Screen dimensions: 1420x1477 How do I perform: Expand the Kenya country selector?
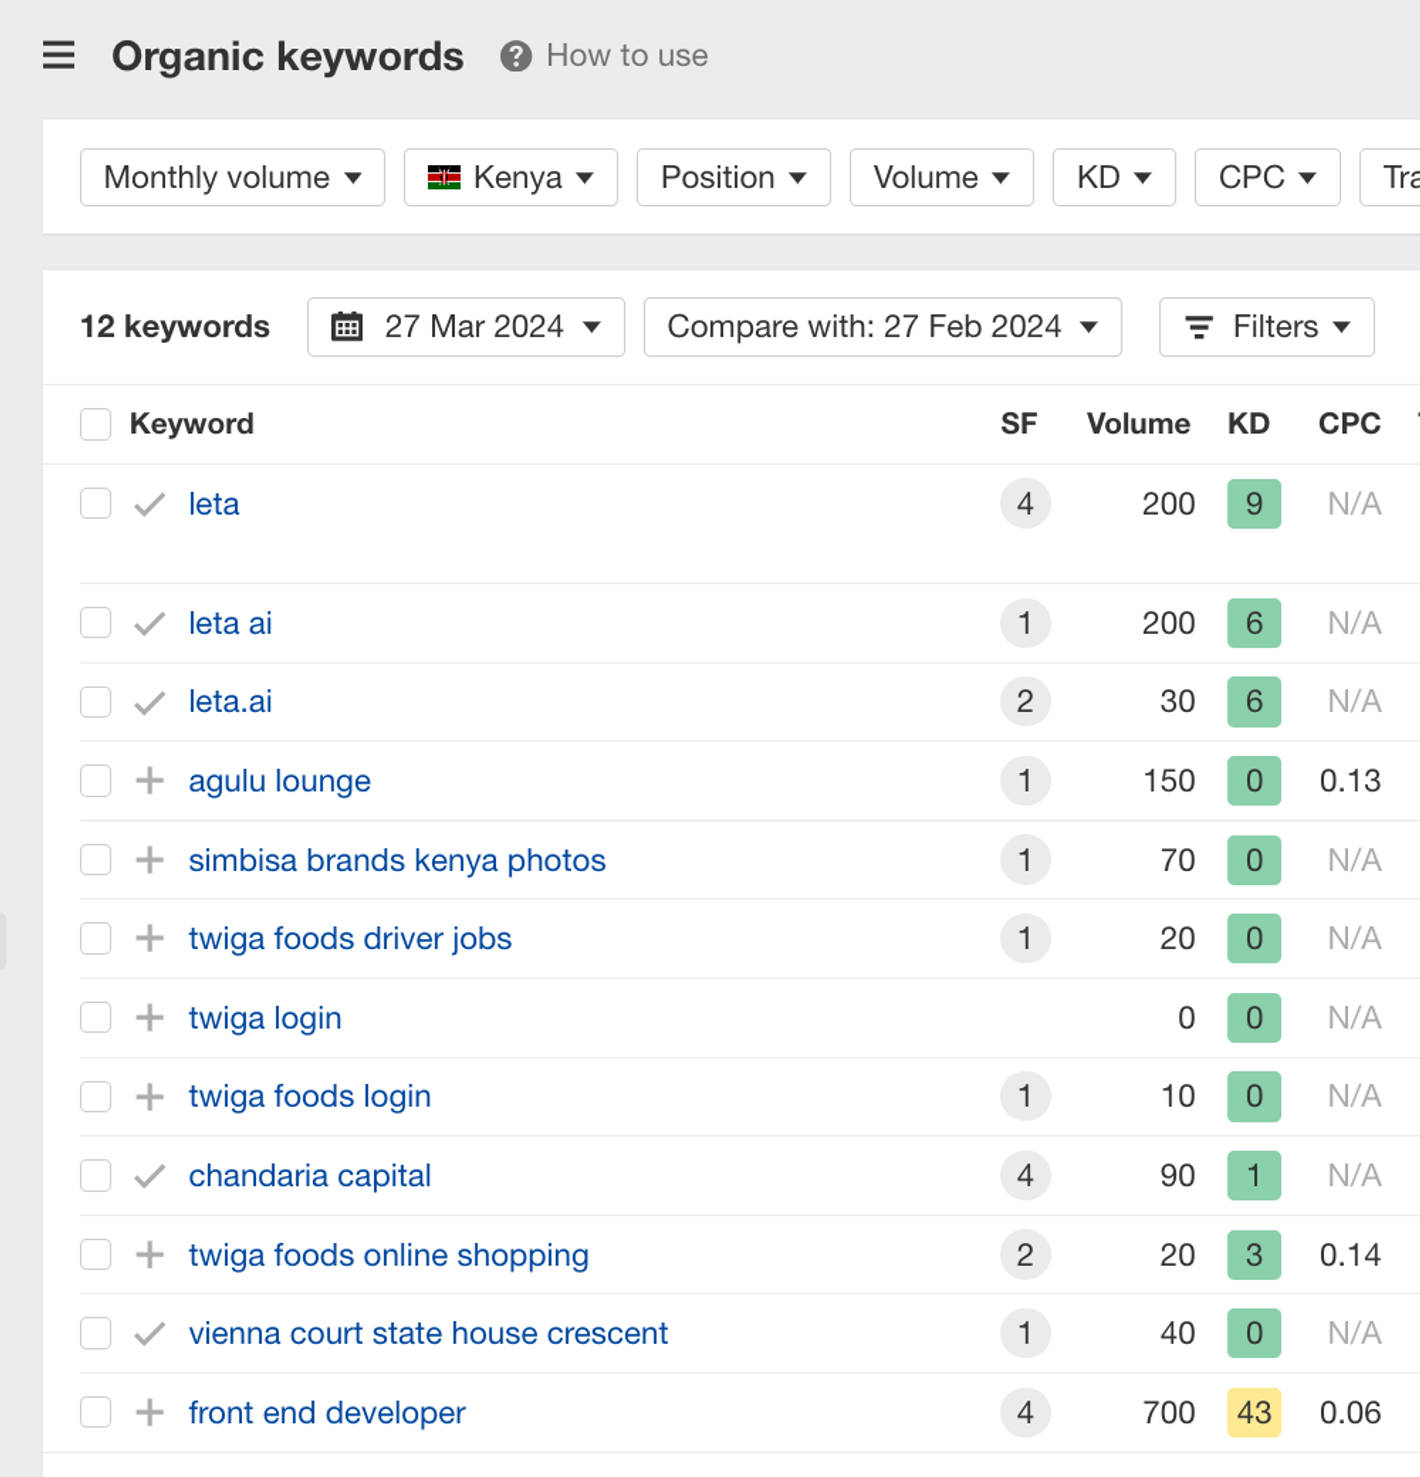pos(510,177)
